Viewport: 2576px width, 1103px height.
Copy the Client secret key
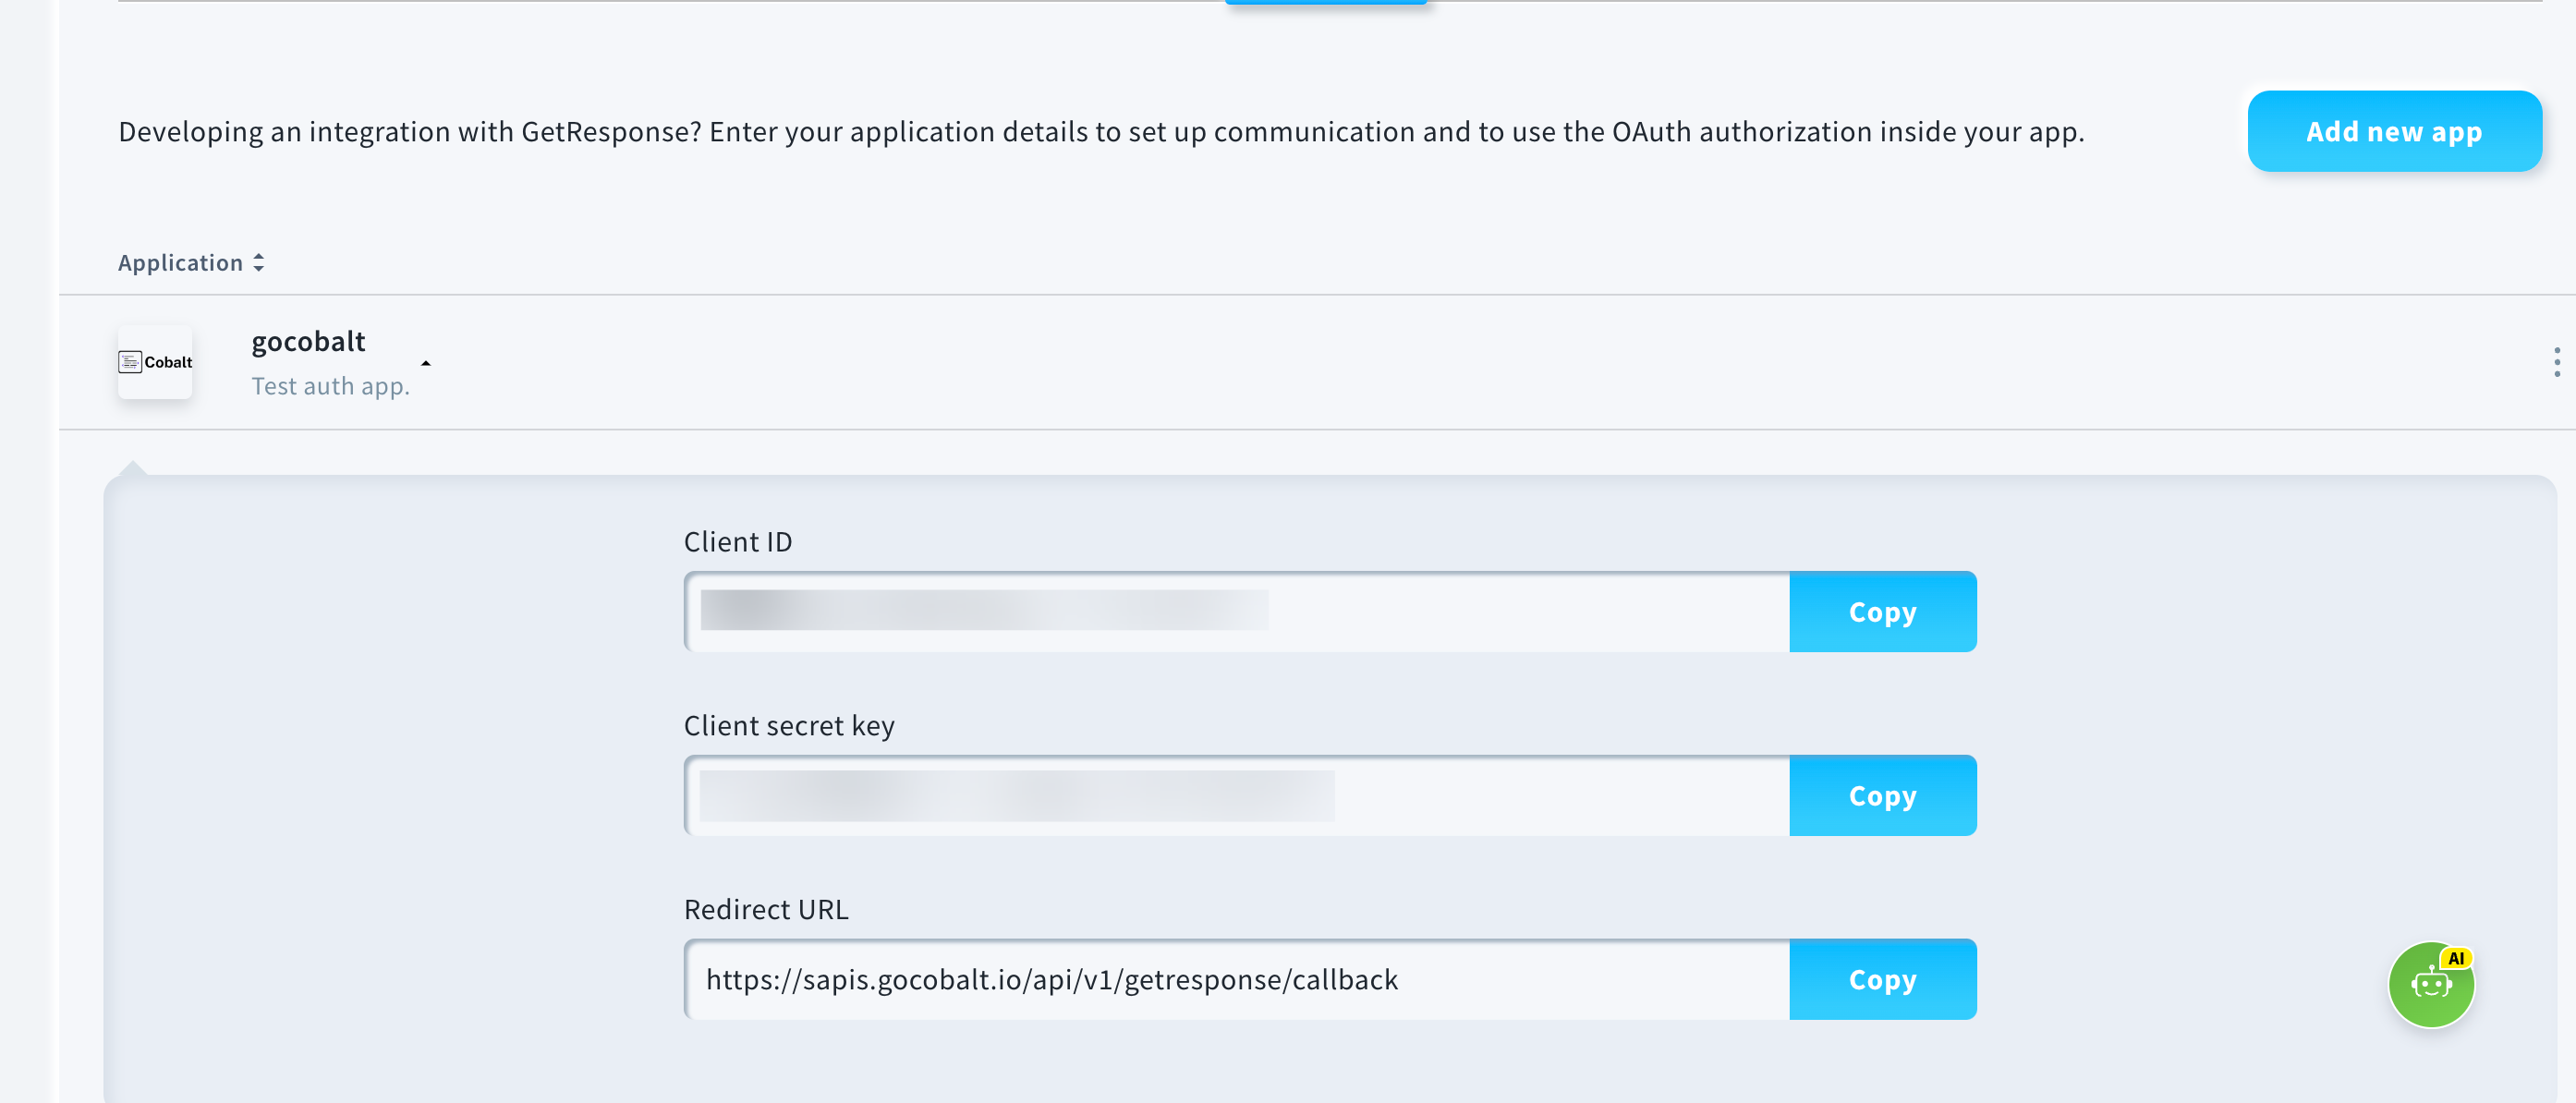click(x=1881, y=796)
